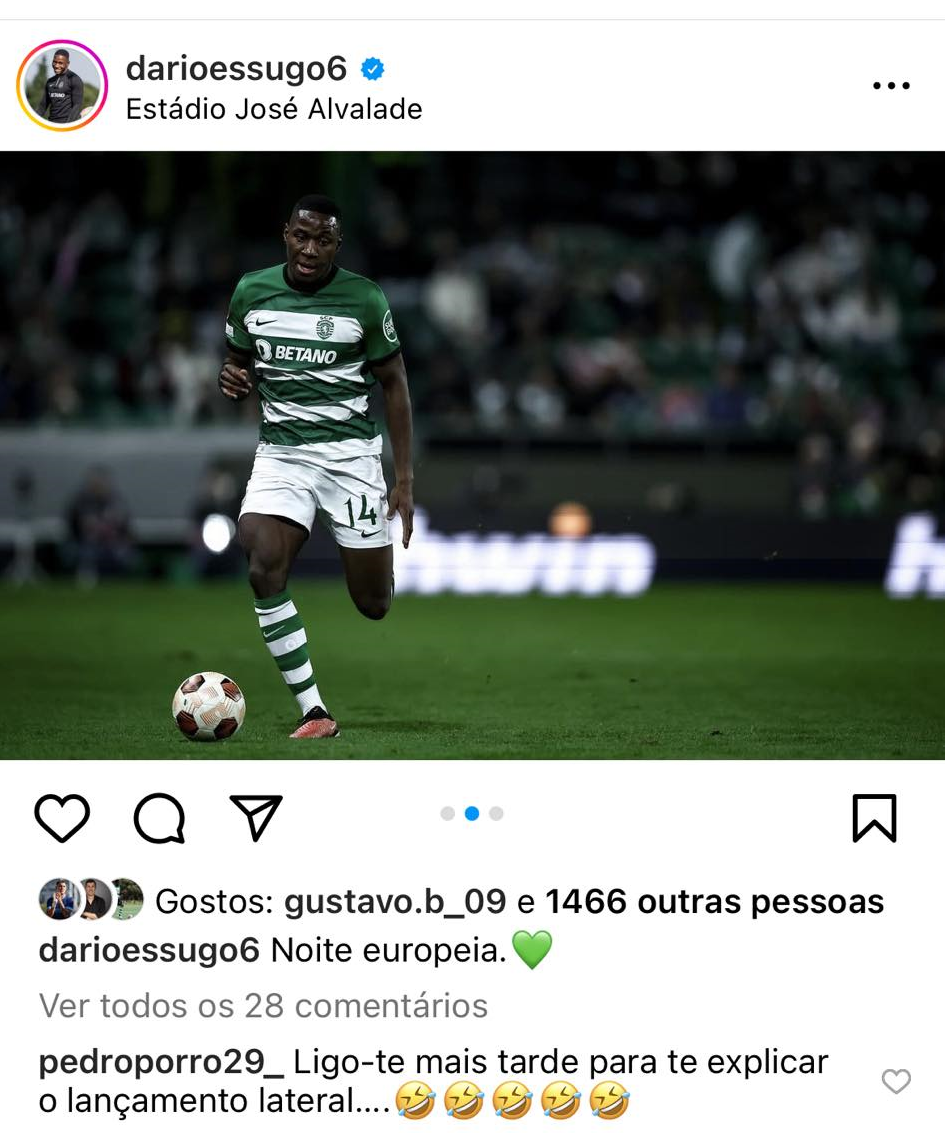The image size is (951, 1146).
Task: Save the post with bookmark icon
Action: point(874,818)
